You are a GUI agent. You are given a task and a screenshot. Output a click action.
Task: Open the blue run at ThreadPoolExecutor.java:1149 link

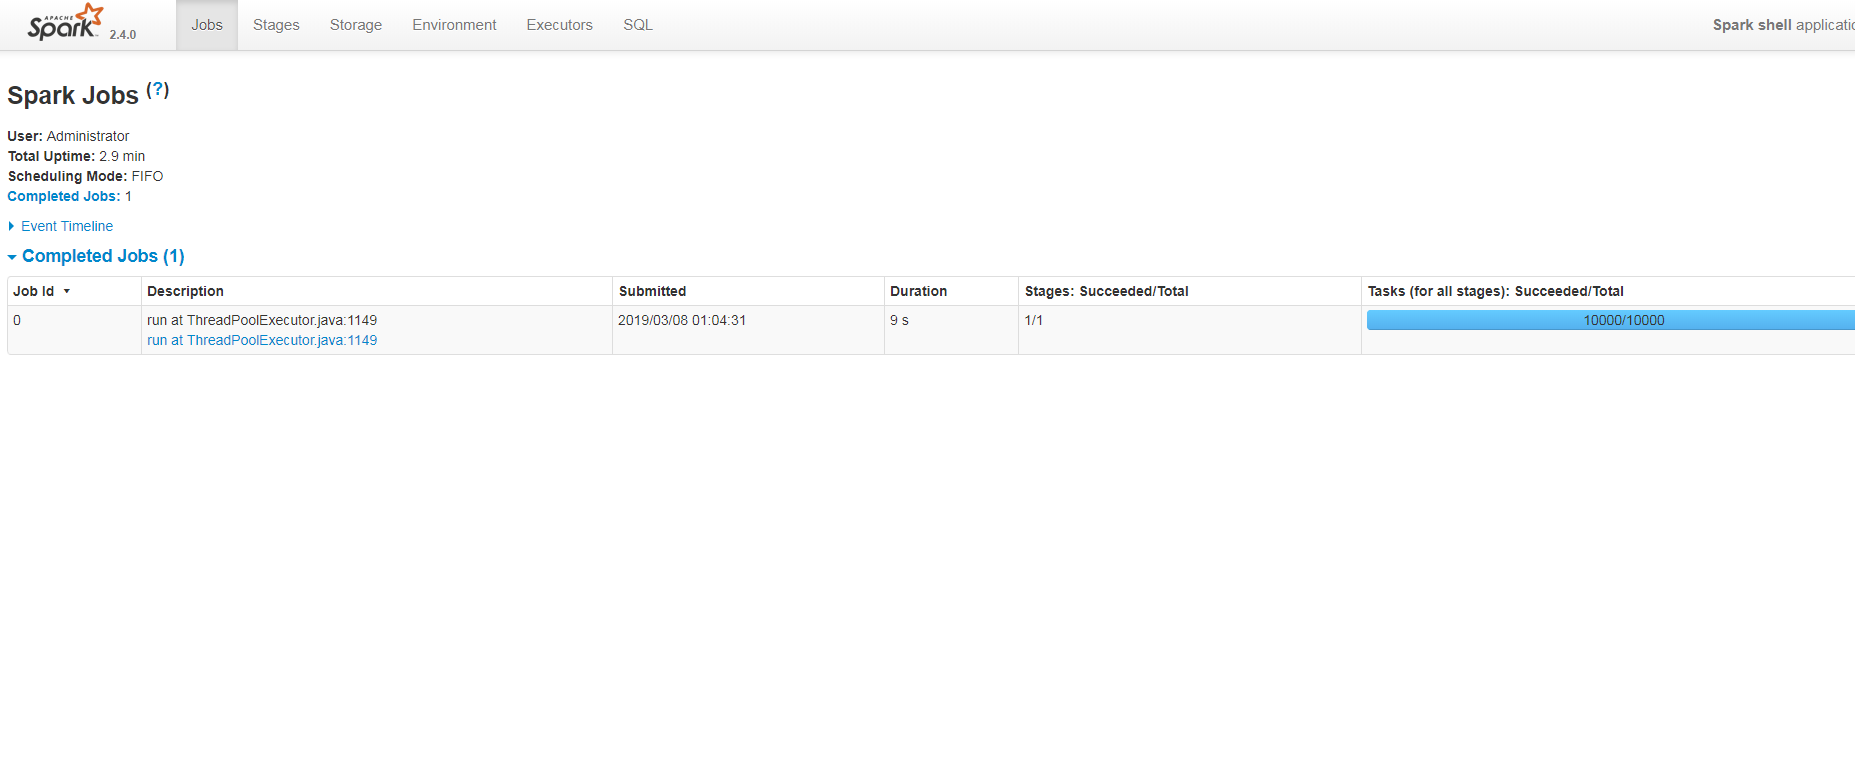[x=262, y=340]
